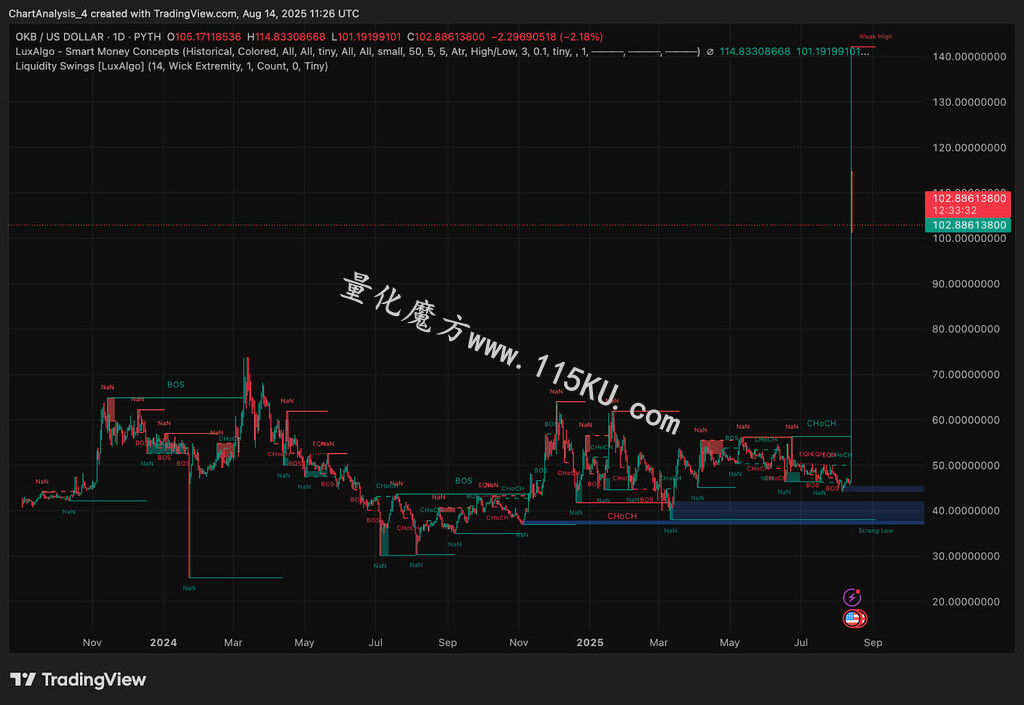Select the large red CHoCH label
This screenshot has height=705, width=1024.
(622, 516)
